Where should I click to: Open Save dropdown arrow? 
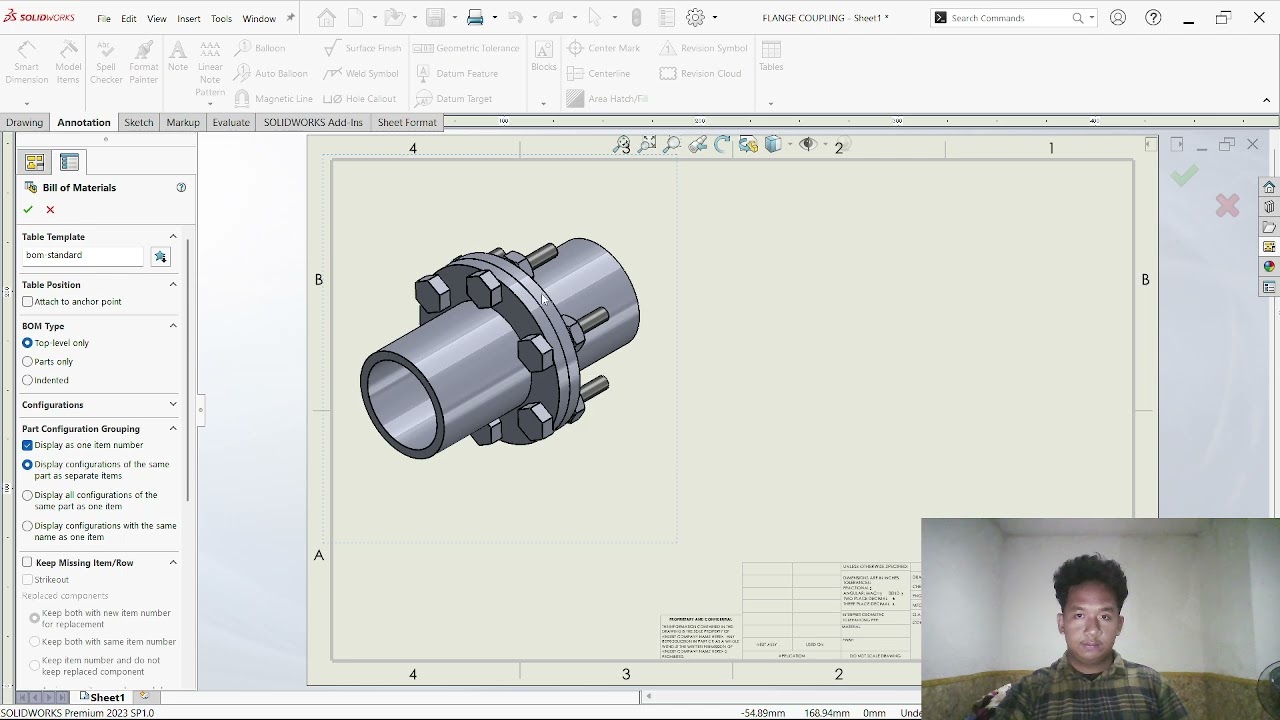click(453, 17)
